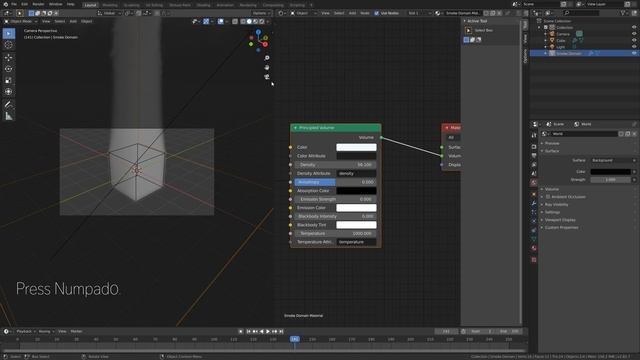The image size is (640, 360).
Task: Expand the Ray Visibility panel
Action: tap(556, 204)
